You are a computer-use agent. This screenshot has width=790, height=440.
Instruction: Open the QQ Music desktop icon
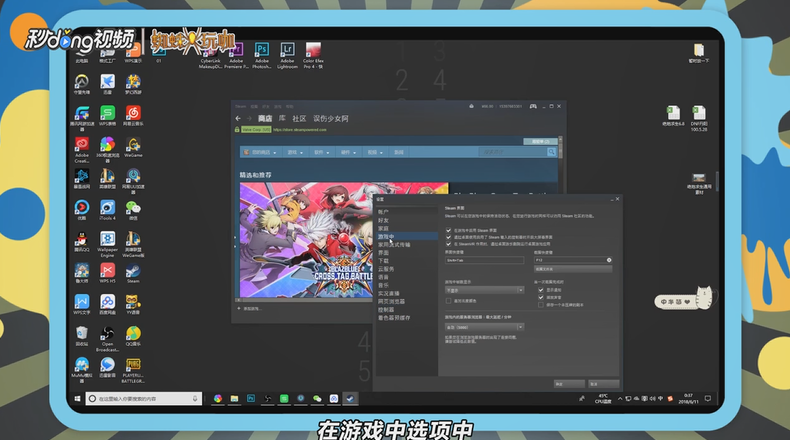[x=133, y=336]
